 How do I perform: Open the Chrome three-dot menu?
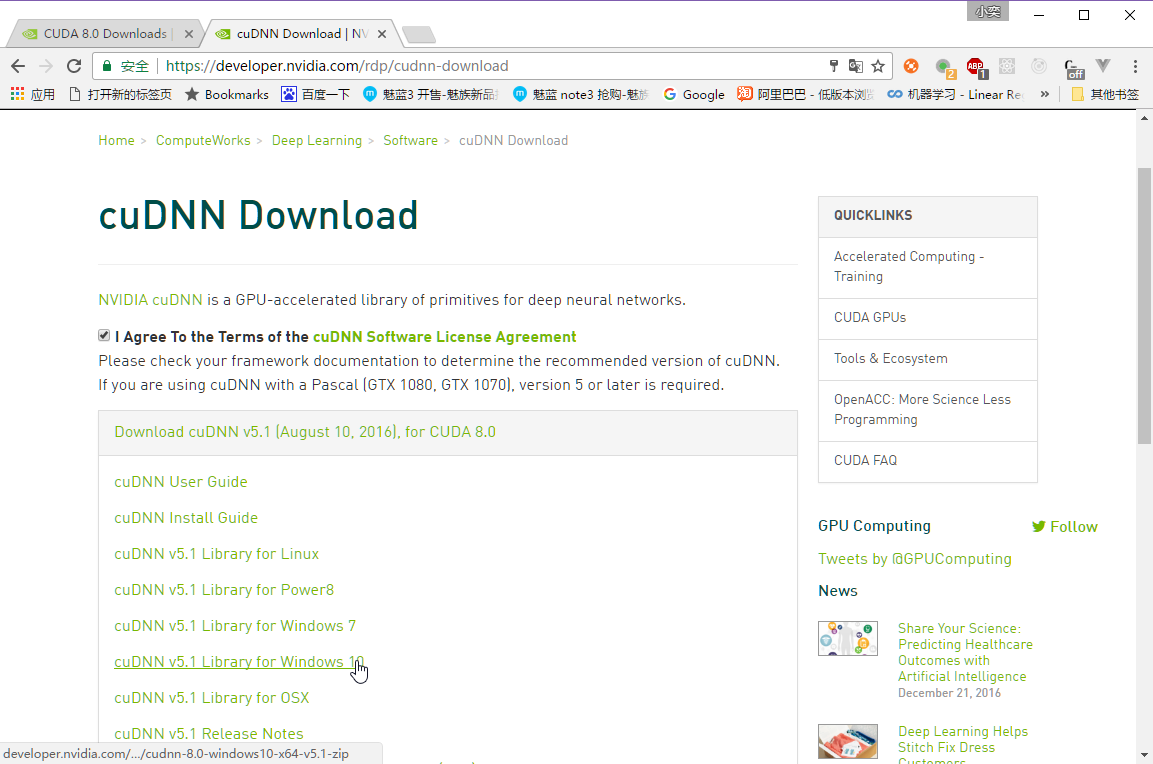(x=1135, y=66)
